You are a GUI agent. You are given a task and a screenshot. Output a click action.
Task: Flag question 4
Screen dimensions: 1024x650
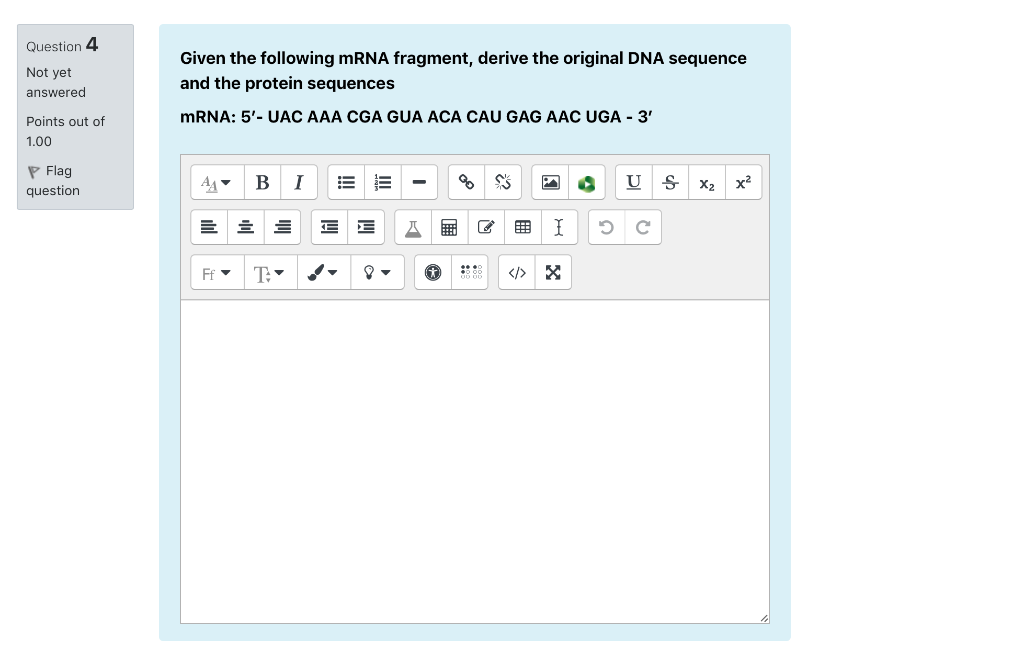pyautogui.click(x=53, y=180)
